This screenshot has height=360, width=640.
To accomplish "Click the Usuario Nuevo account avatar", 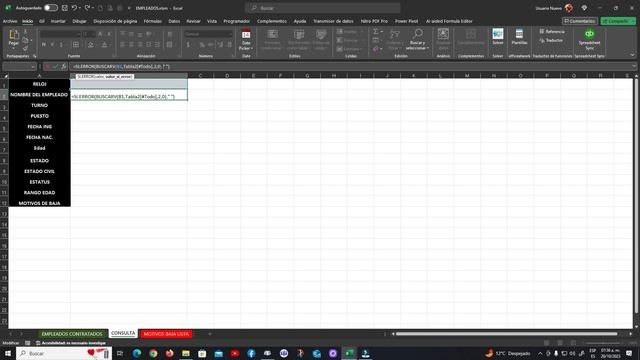I will tap(568, 8).
